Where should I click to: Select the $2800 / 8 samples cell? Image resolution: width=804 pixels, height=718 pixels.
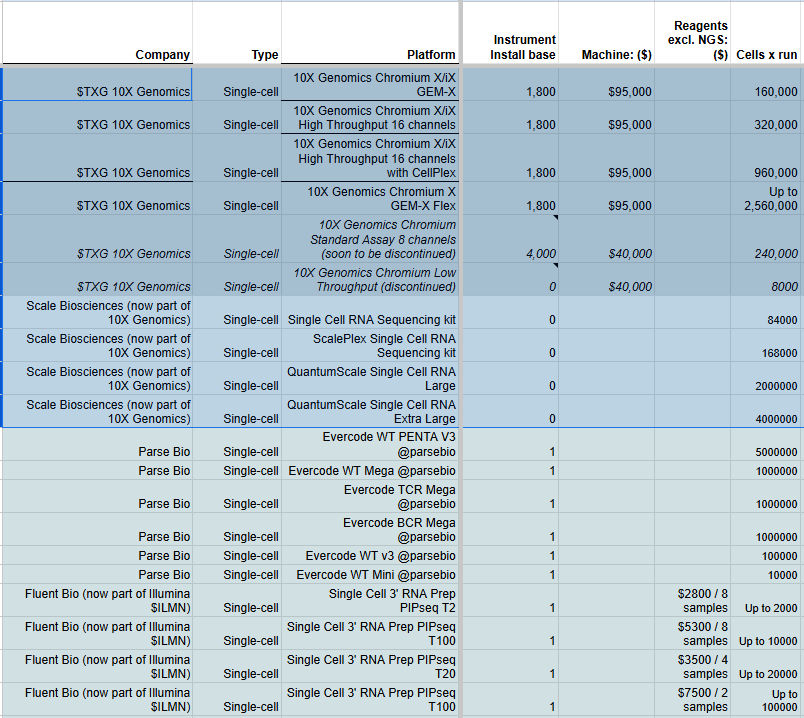click(x=692, y=601)
